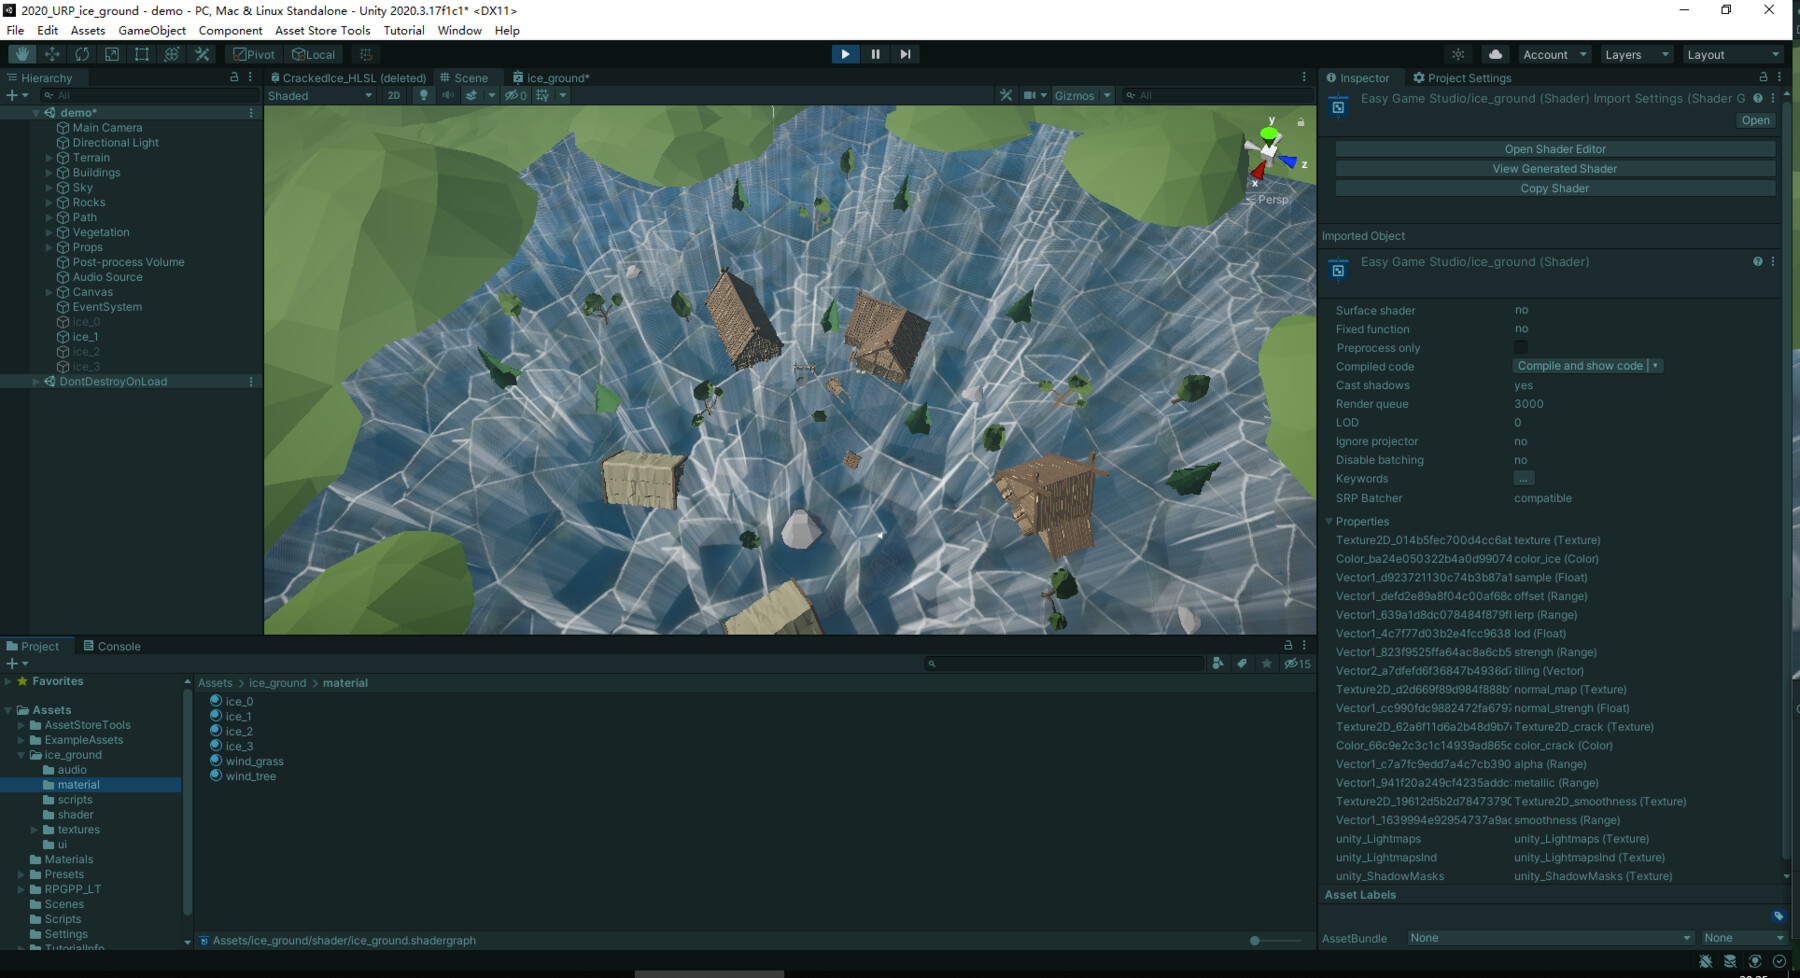
Task: Select the Move tool
Action: coord(52,54)
